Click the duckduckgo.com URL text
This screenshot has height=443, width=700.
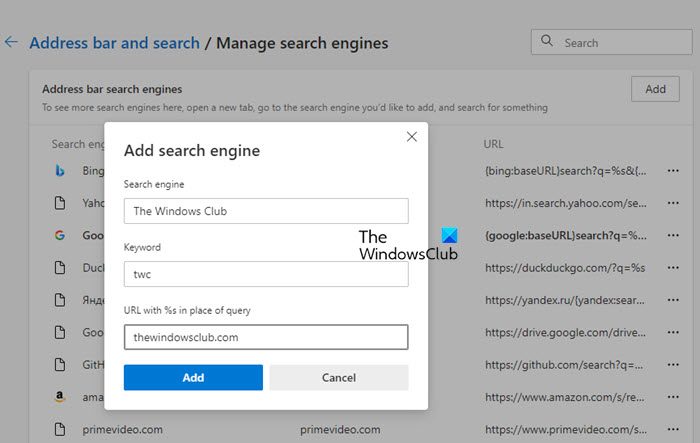click(565, 268)
